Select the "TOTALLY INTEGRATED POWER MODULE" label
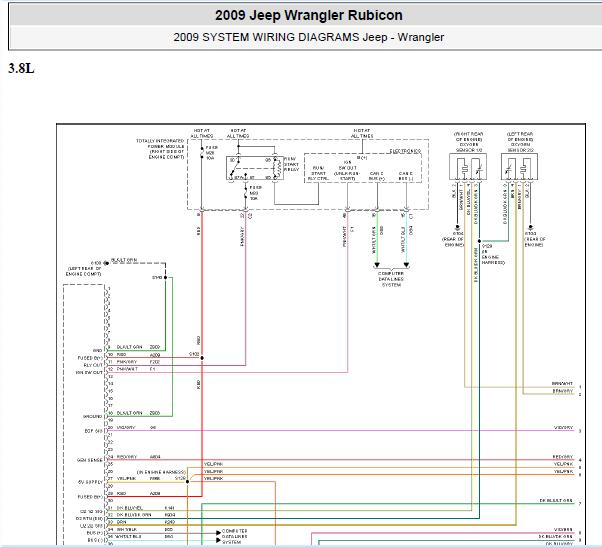 (160, 149)
